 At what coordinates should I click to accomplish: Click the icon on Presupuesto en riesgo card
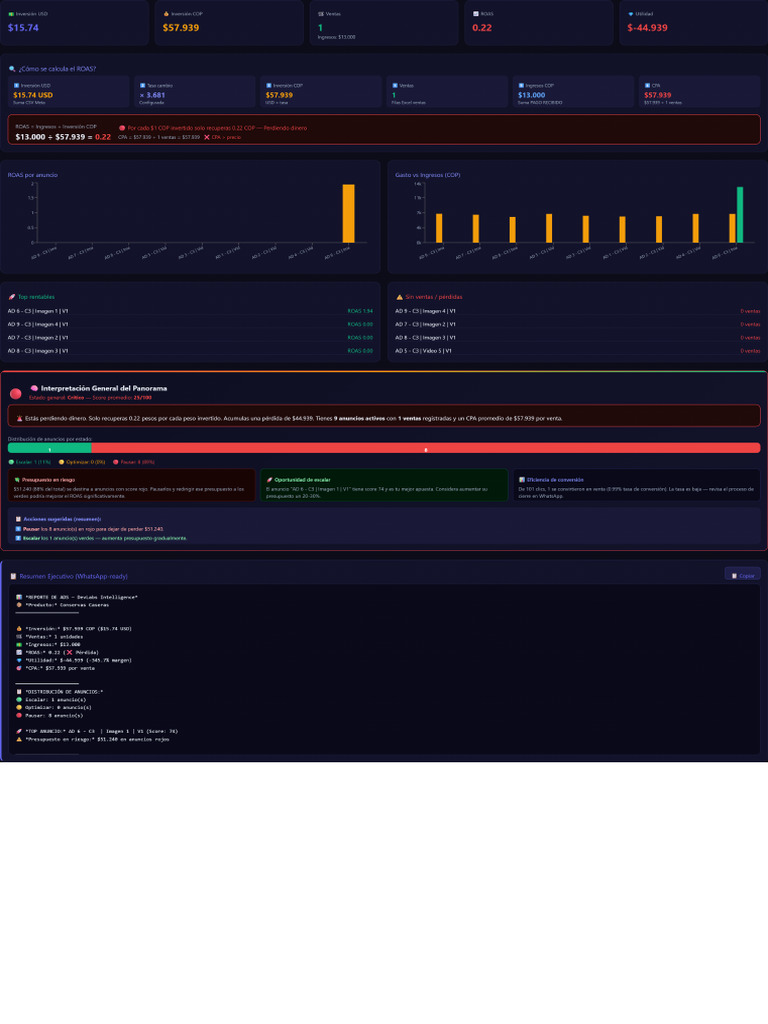[17, 480]
